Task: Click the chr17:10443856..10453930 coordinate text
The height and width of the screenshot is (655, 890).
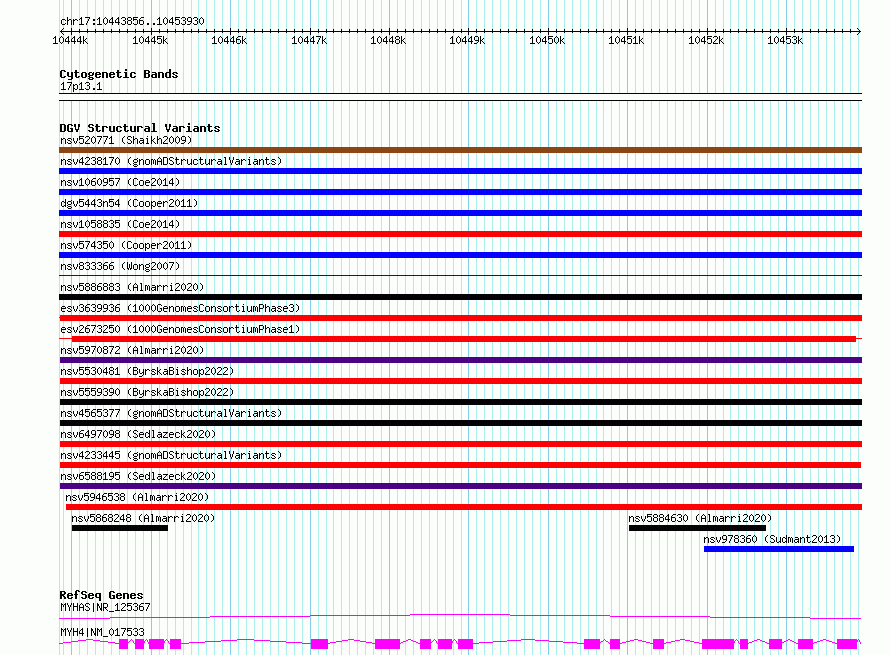Action: pyautogui.click(x=132, y=21)
